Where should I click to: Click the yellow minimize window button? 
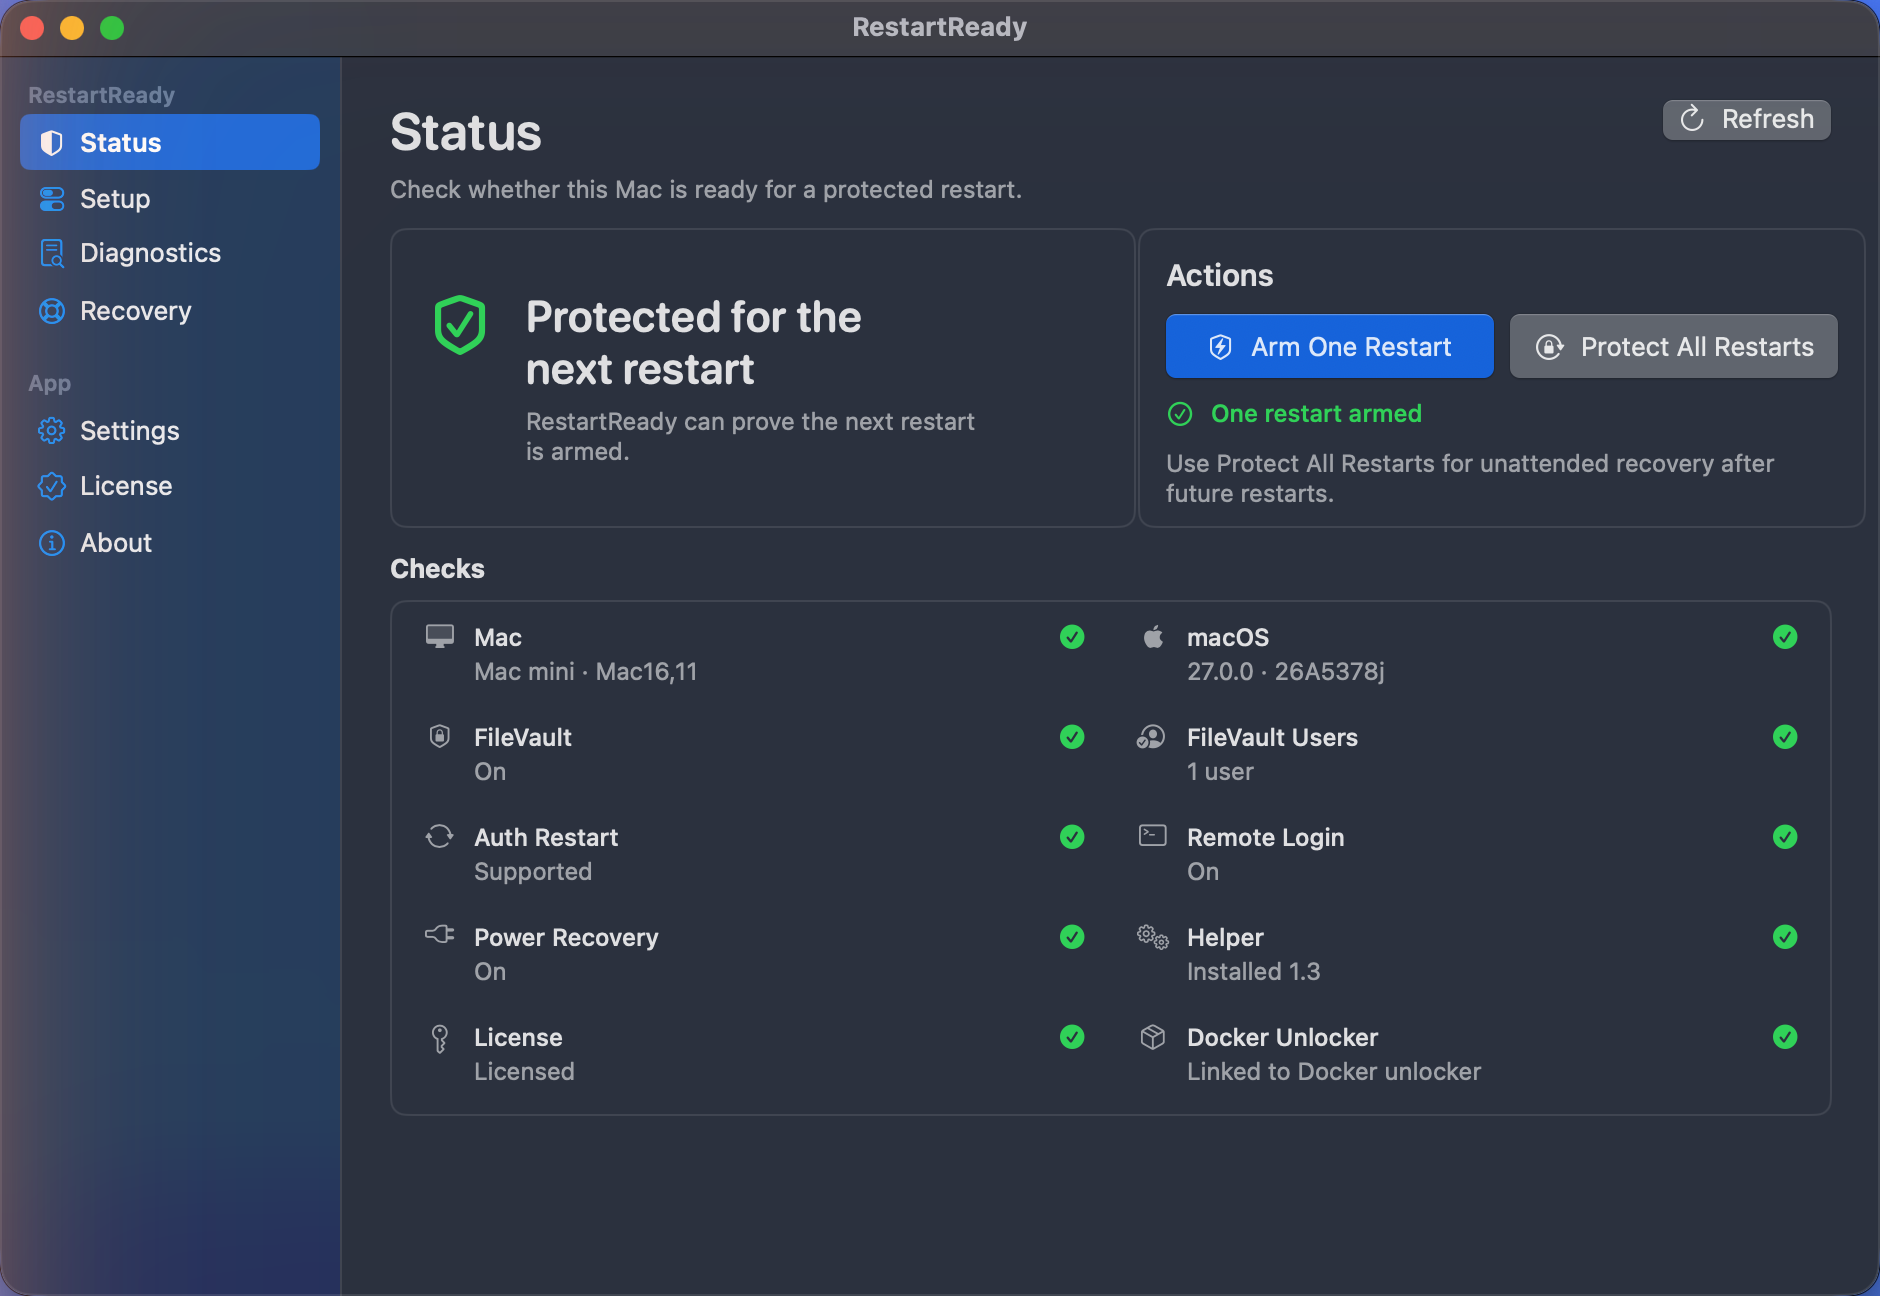click(x=72, y=28)
